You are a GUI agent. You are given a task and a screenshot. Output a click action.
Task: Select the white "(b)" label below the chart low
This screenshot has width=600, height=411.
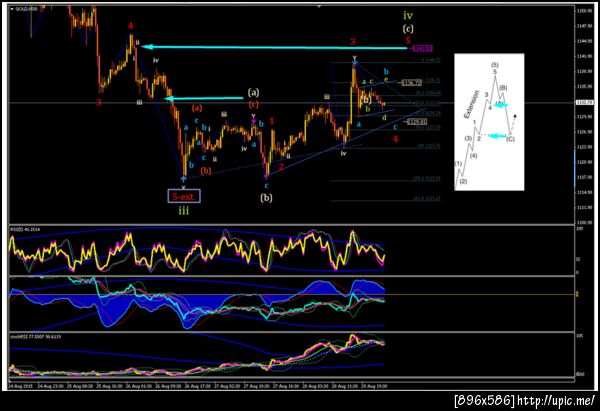(266, 198)
